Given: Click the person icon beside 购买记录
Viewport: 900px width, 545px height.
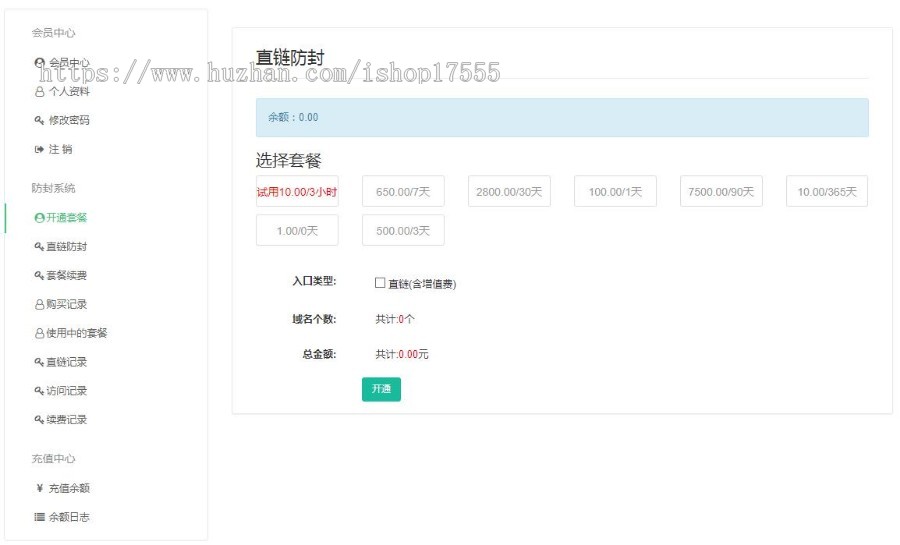Looking at the screenshot, I should coord(39,305).
